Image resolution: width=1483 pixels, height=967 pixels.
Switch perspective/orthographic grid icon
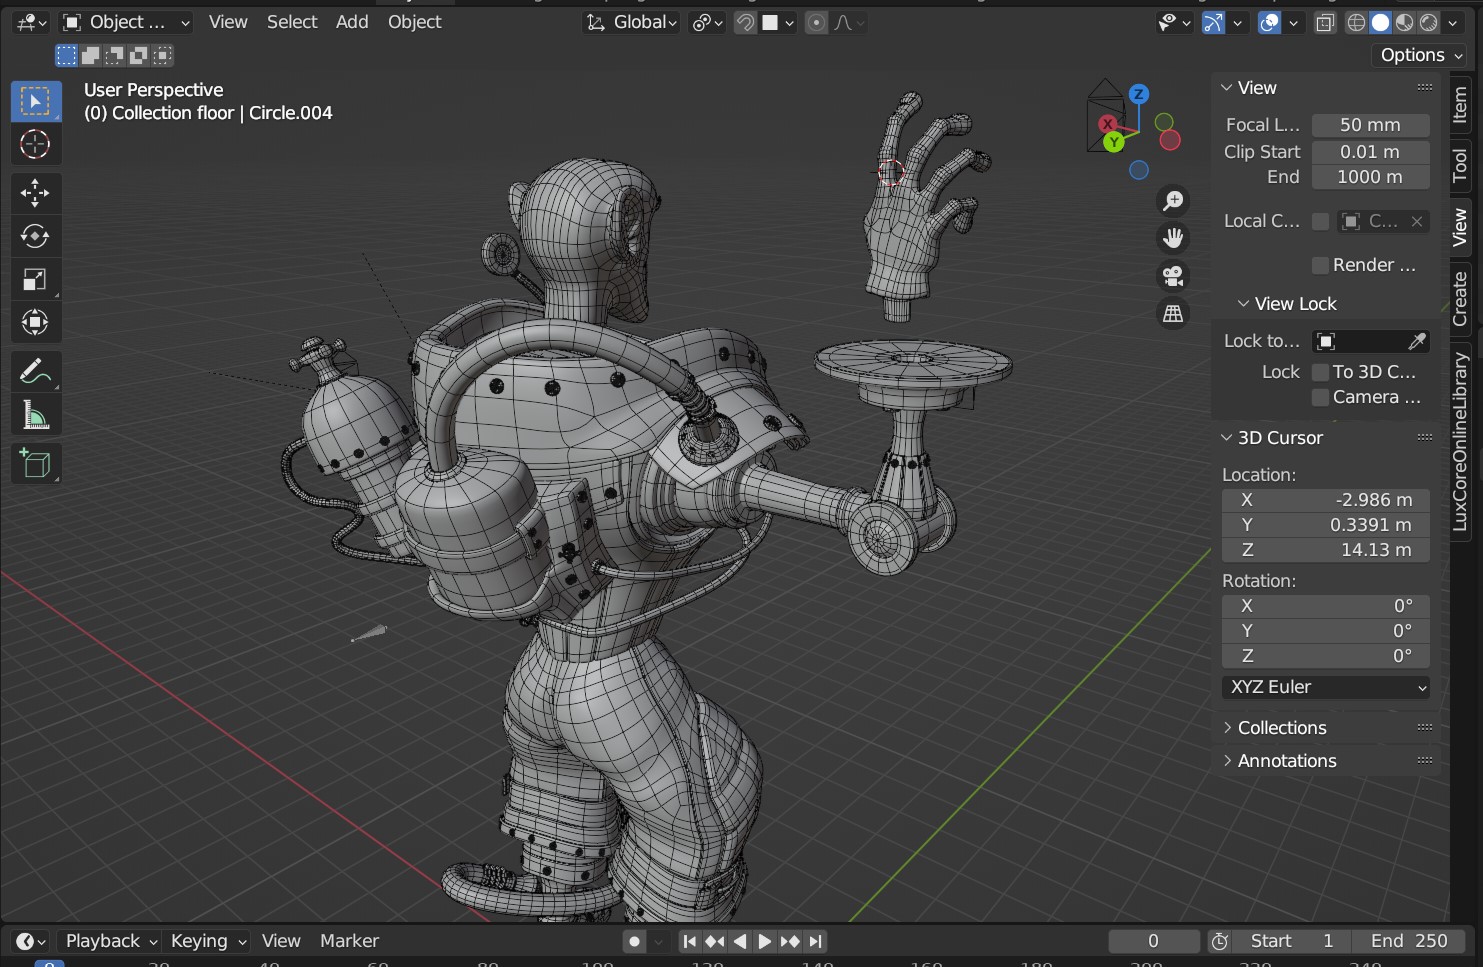tap(1173, 314)
